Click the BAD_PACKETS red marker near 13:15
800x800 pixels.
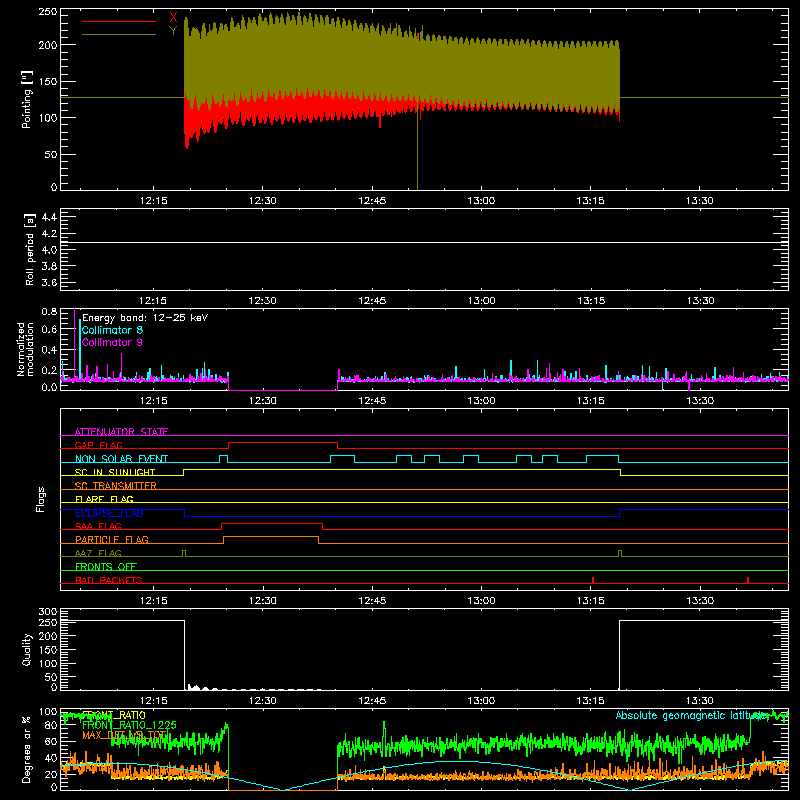click(593, 580)
